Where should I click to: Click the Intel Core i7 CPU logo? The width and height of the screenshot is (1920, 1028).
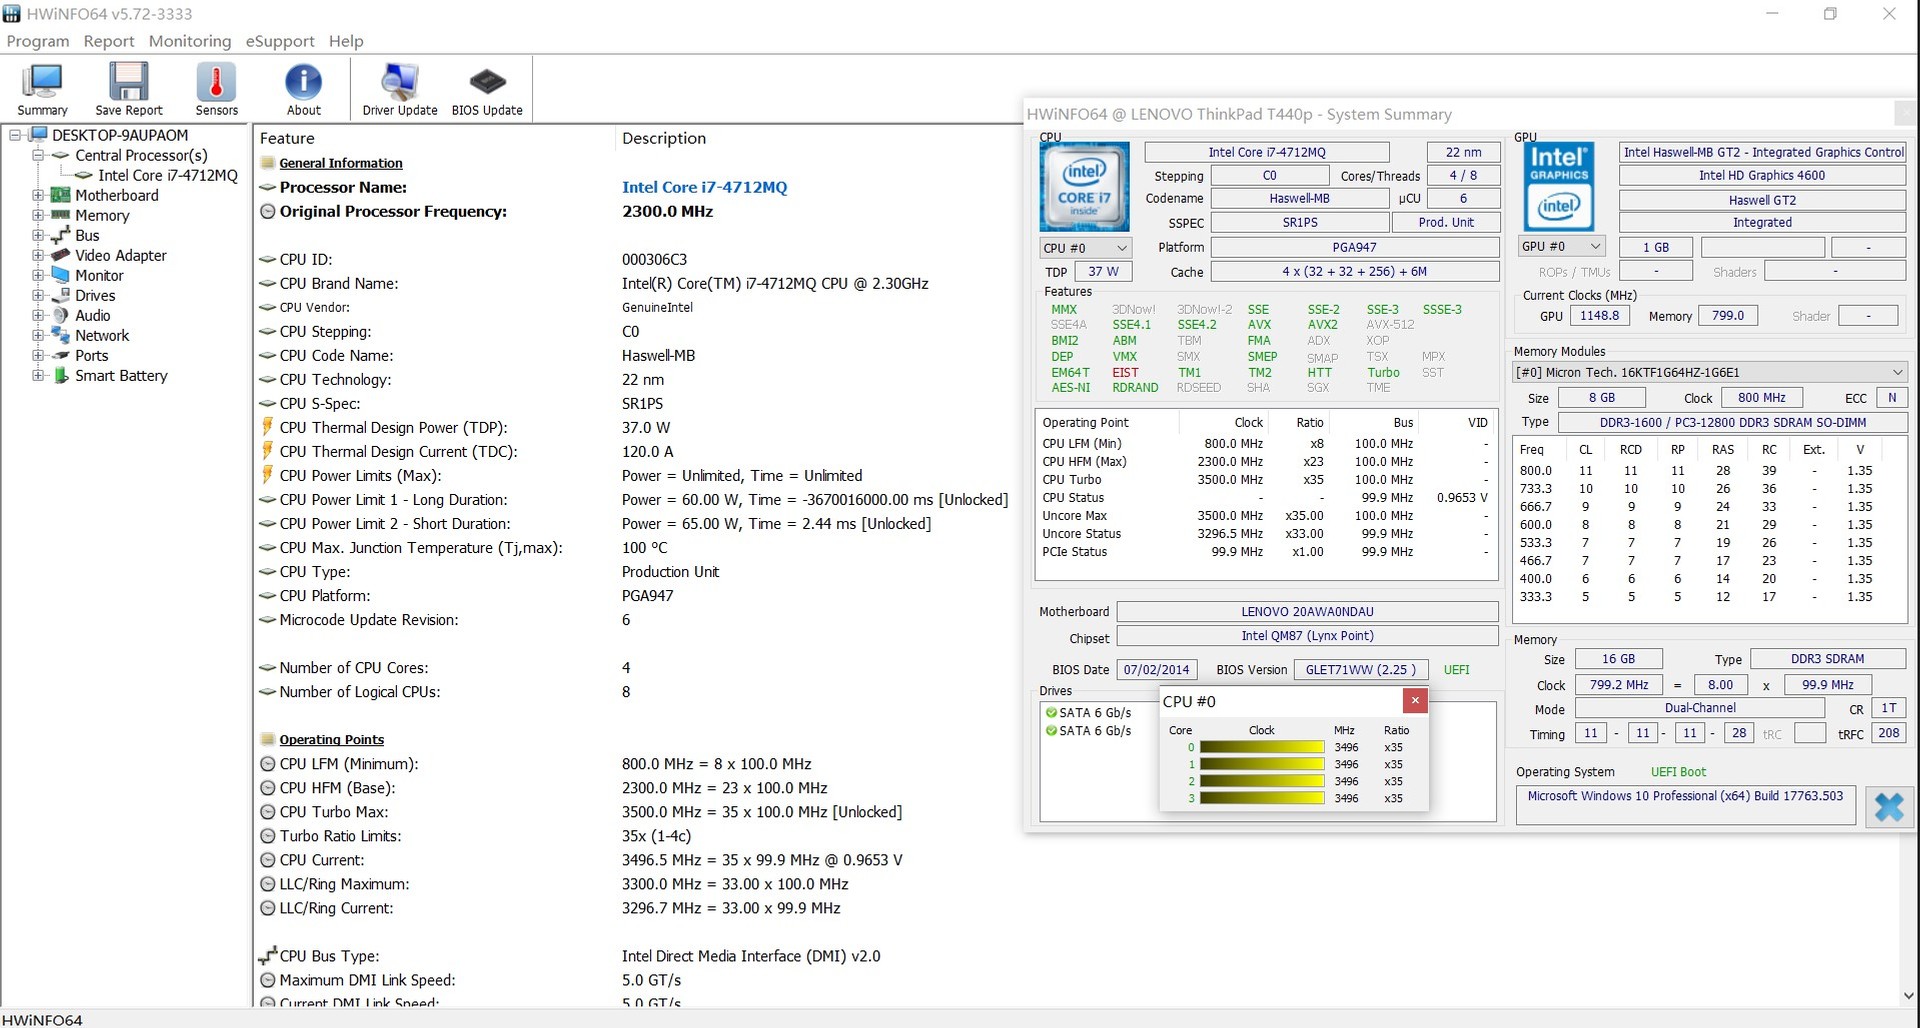pyautogui.click(x=1085, y=187)
